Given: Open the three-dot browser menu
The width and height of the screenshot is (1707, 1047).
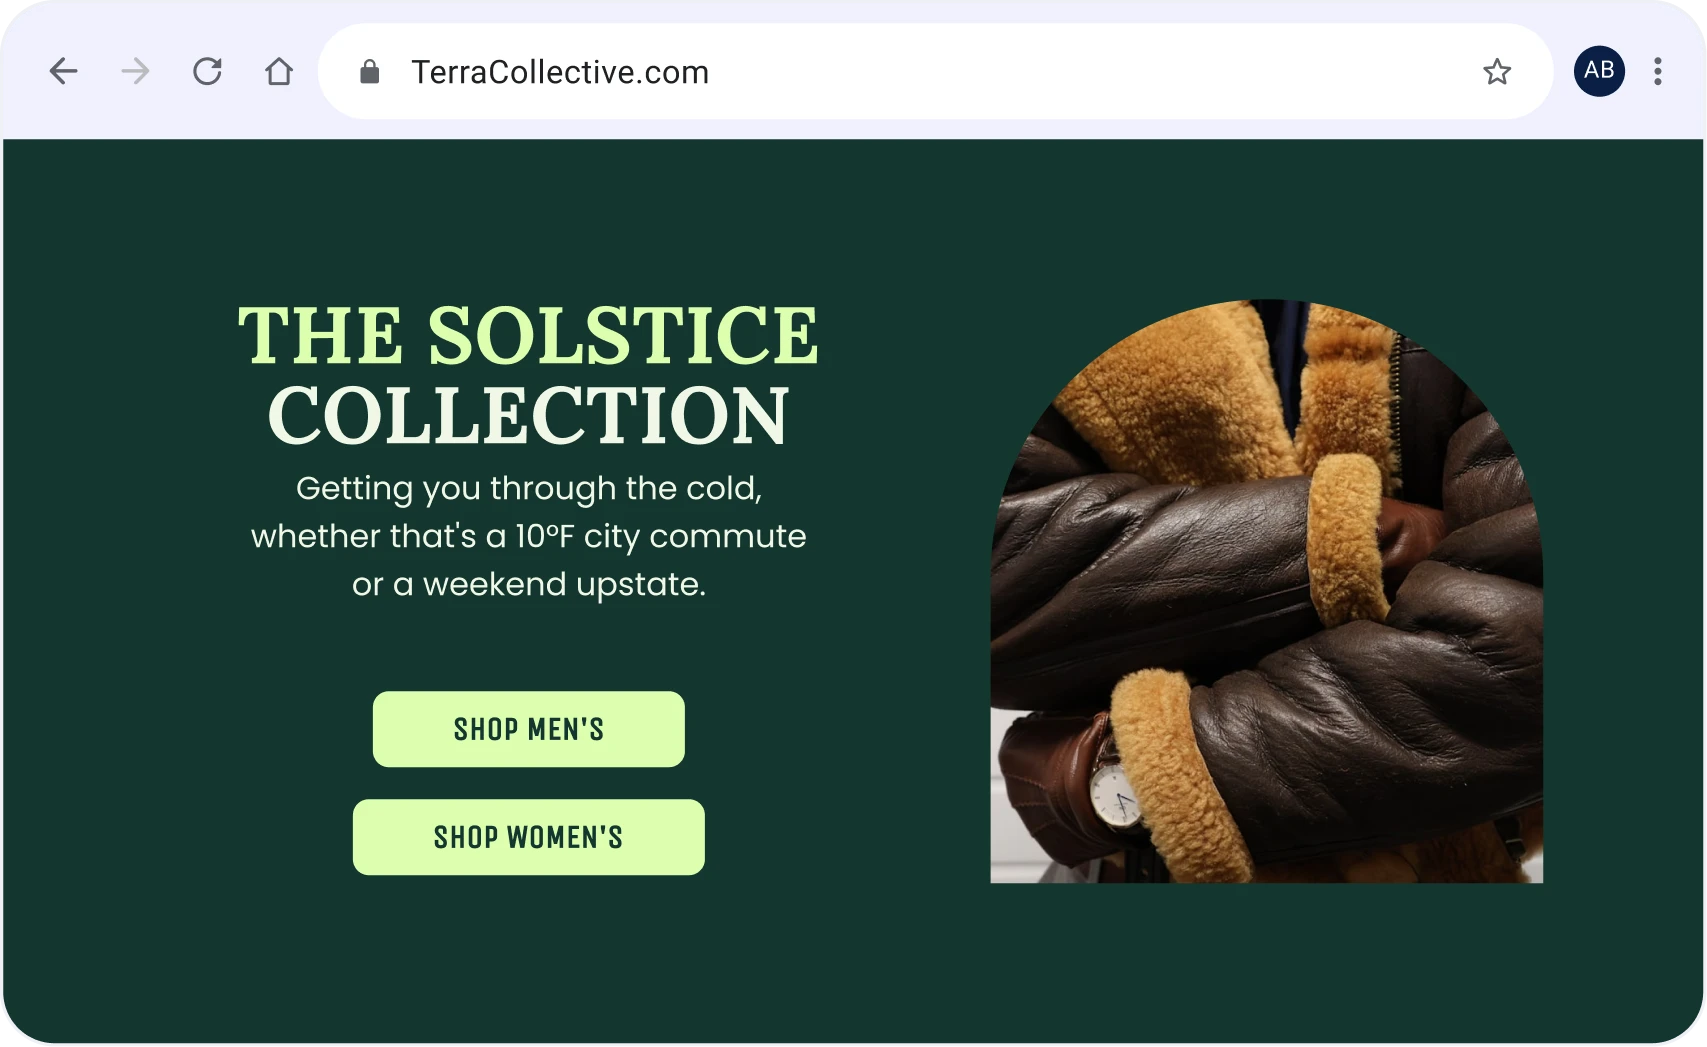Looking at the screenshot, I should [1658, 71].
